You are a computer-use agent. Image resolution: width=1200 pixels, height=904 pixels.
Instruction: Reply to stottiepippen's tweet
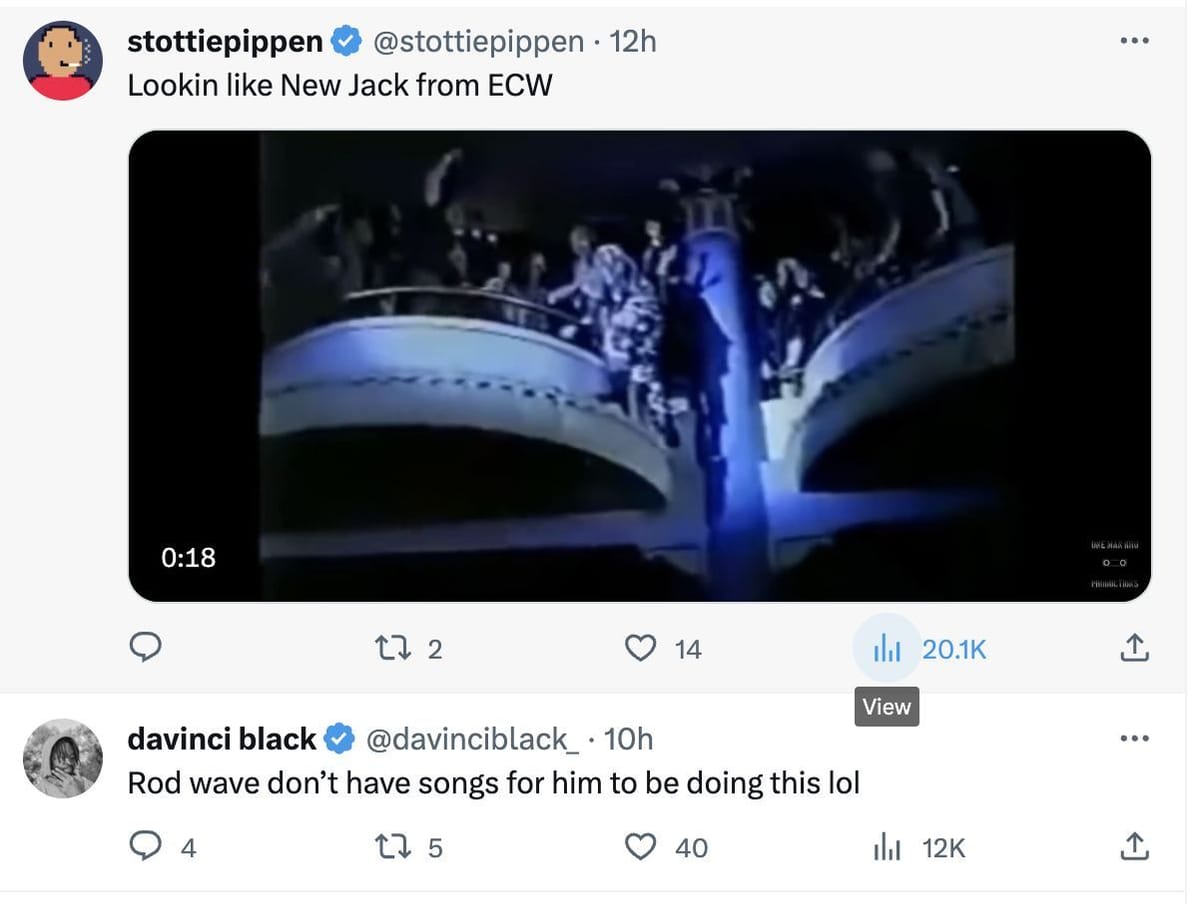point(147,650)
